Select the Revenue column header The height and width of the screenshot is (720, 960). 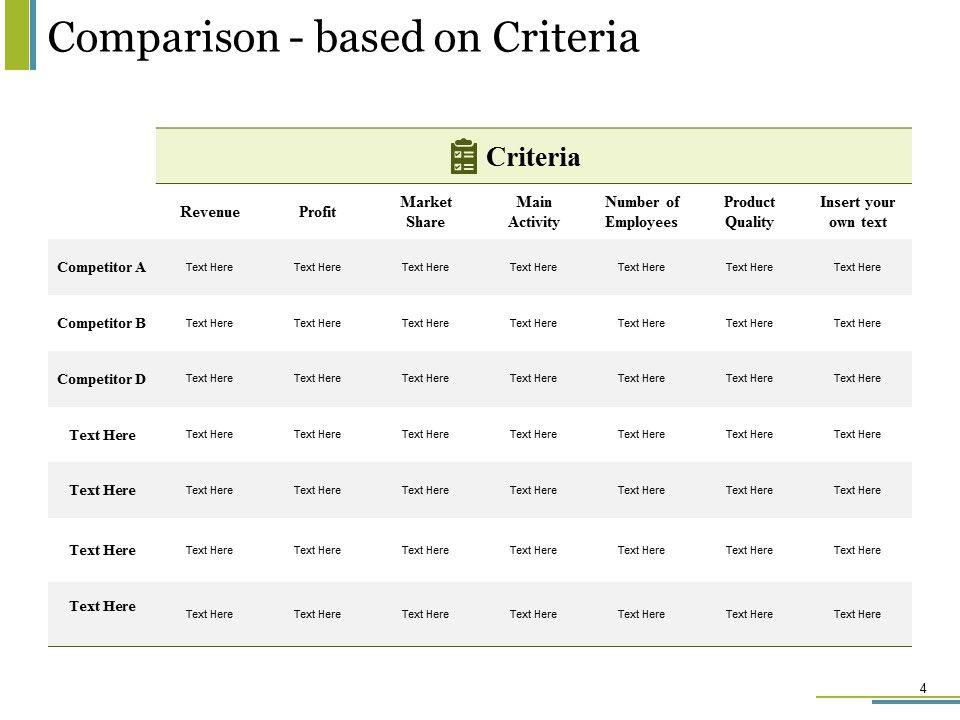[x=209, y=211]
